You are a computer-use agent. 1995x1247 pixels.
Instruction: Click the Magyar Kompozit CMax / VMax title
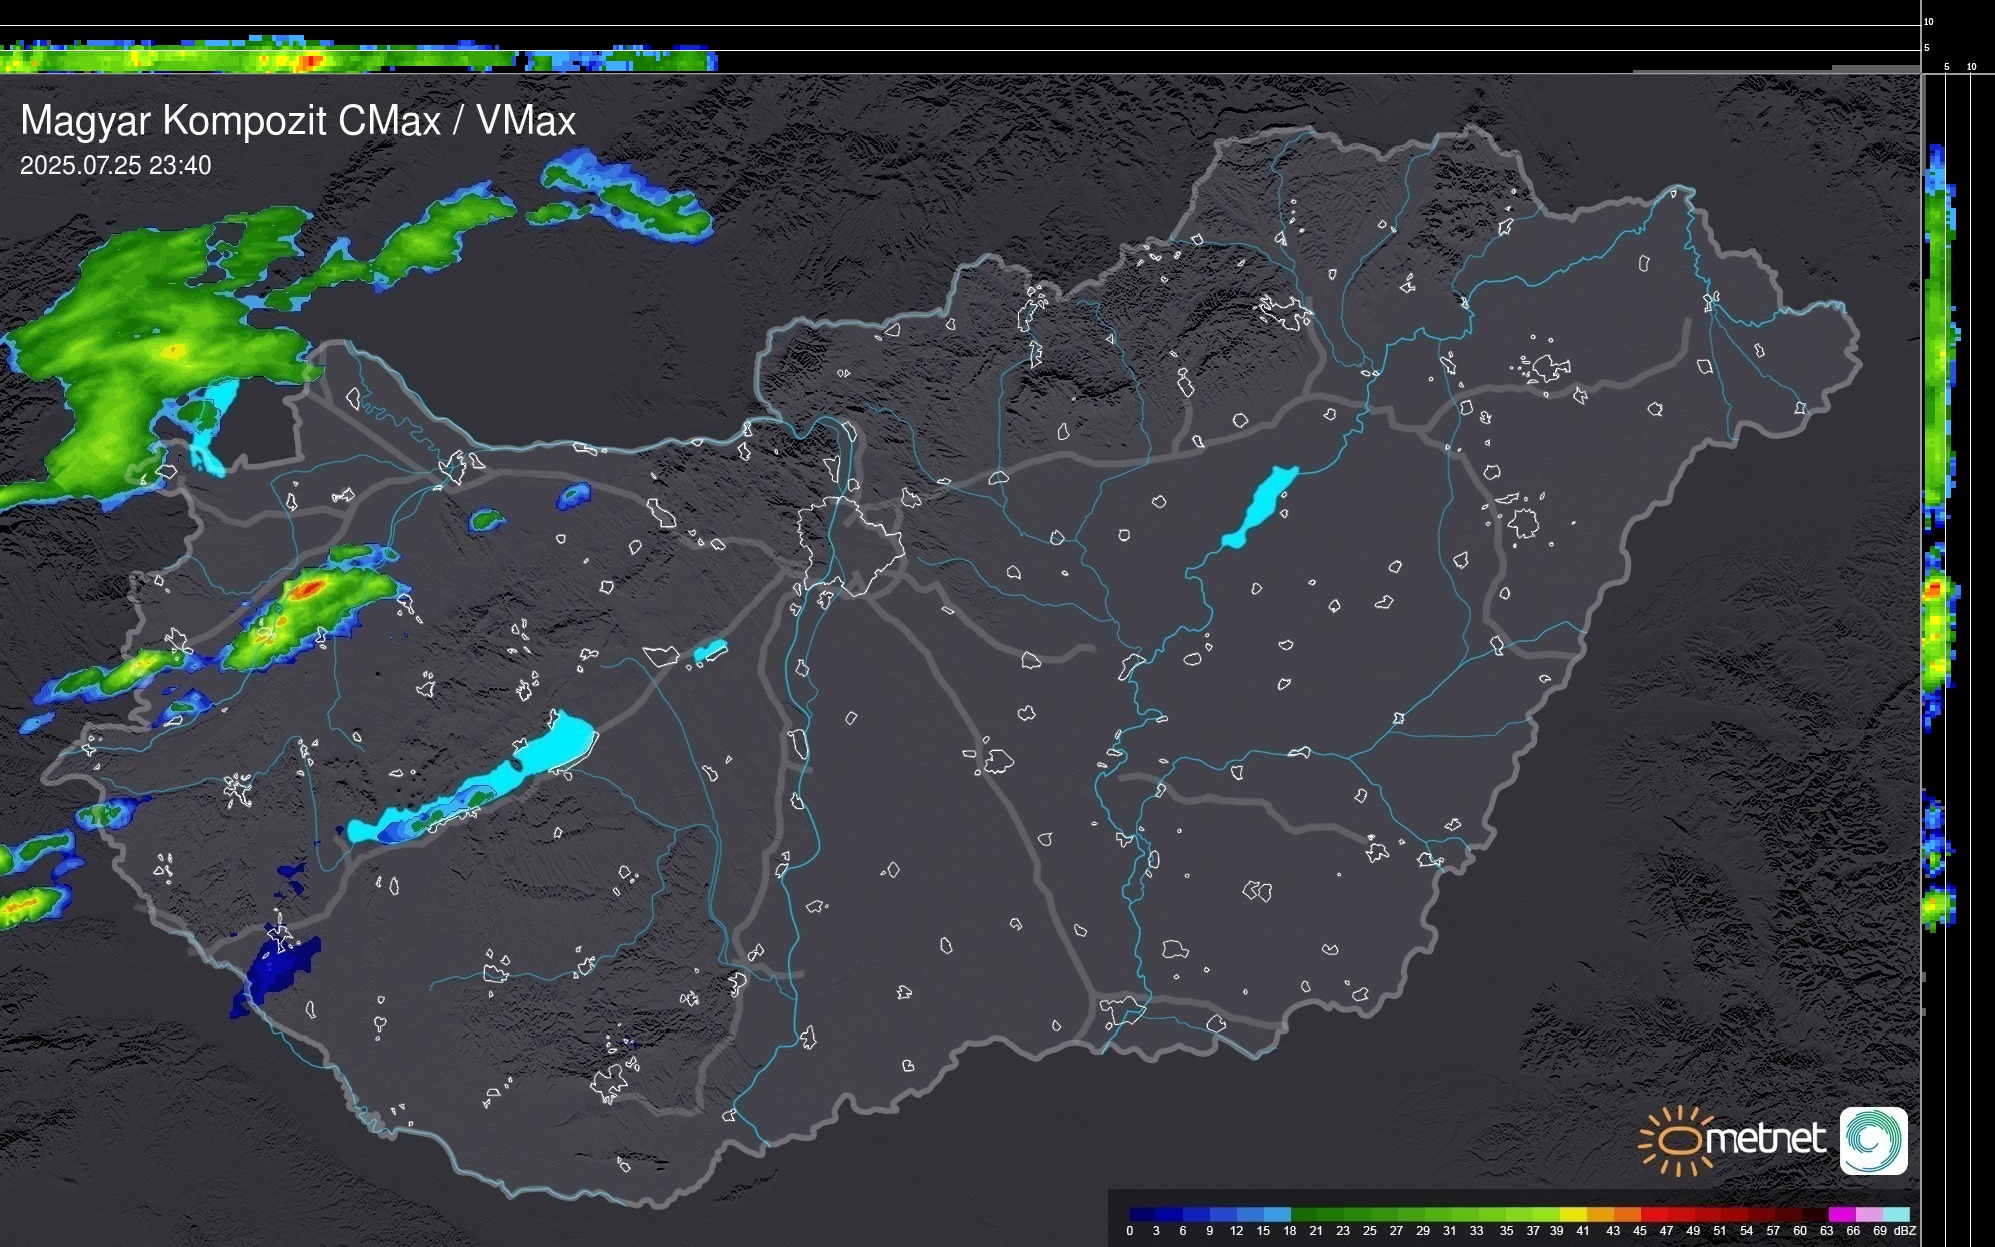tap(298, 121)
